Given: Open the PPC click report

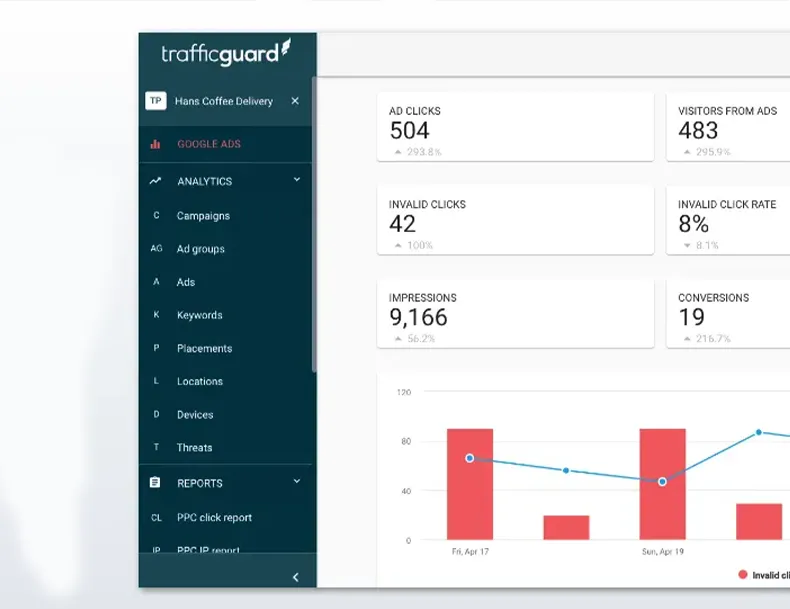Looking at the screenshot, I should pyautogui.click(x=214, y=518).
